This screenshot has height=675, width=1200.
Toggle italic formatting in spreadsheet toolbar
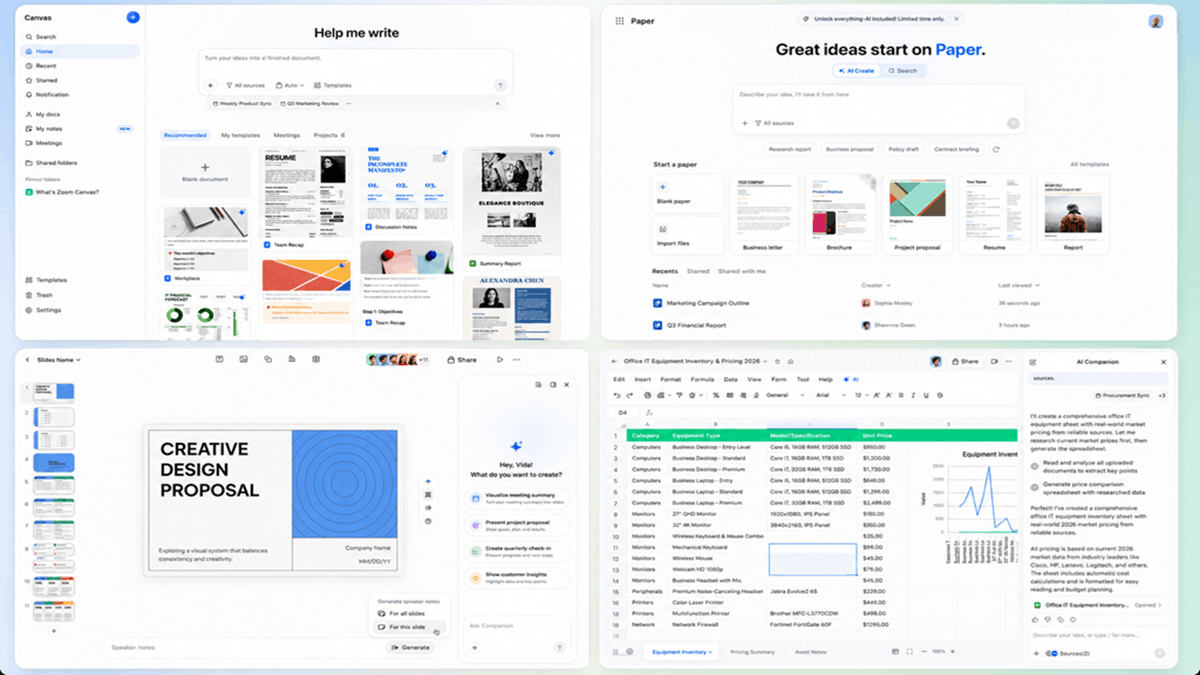(x=913, y=396)
